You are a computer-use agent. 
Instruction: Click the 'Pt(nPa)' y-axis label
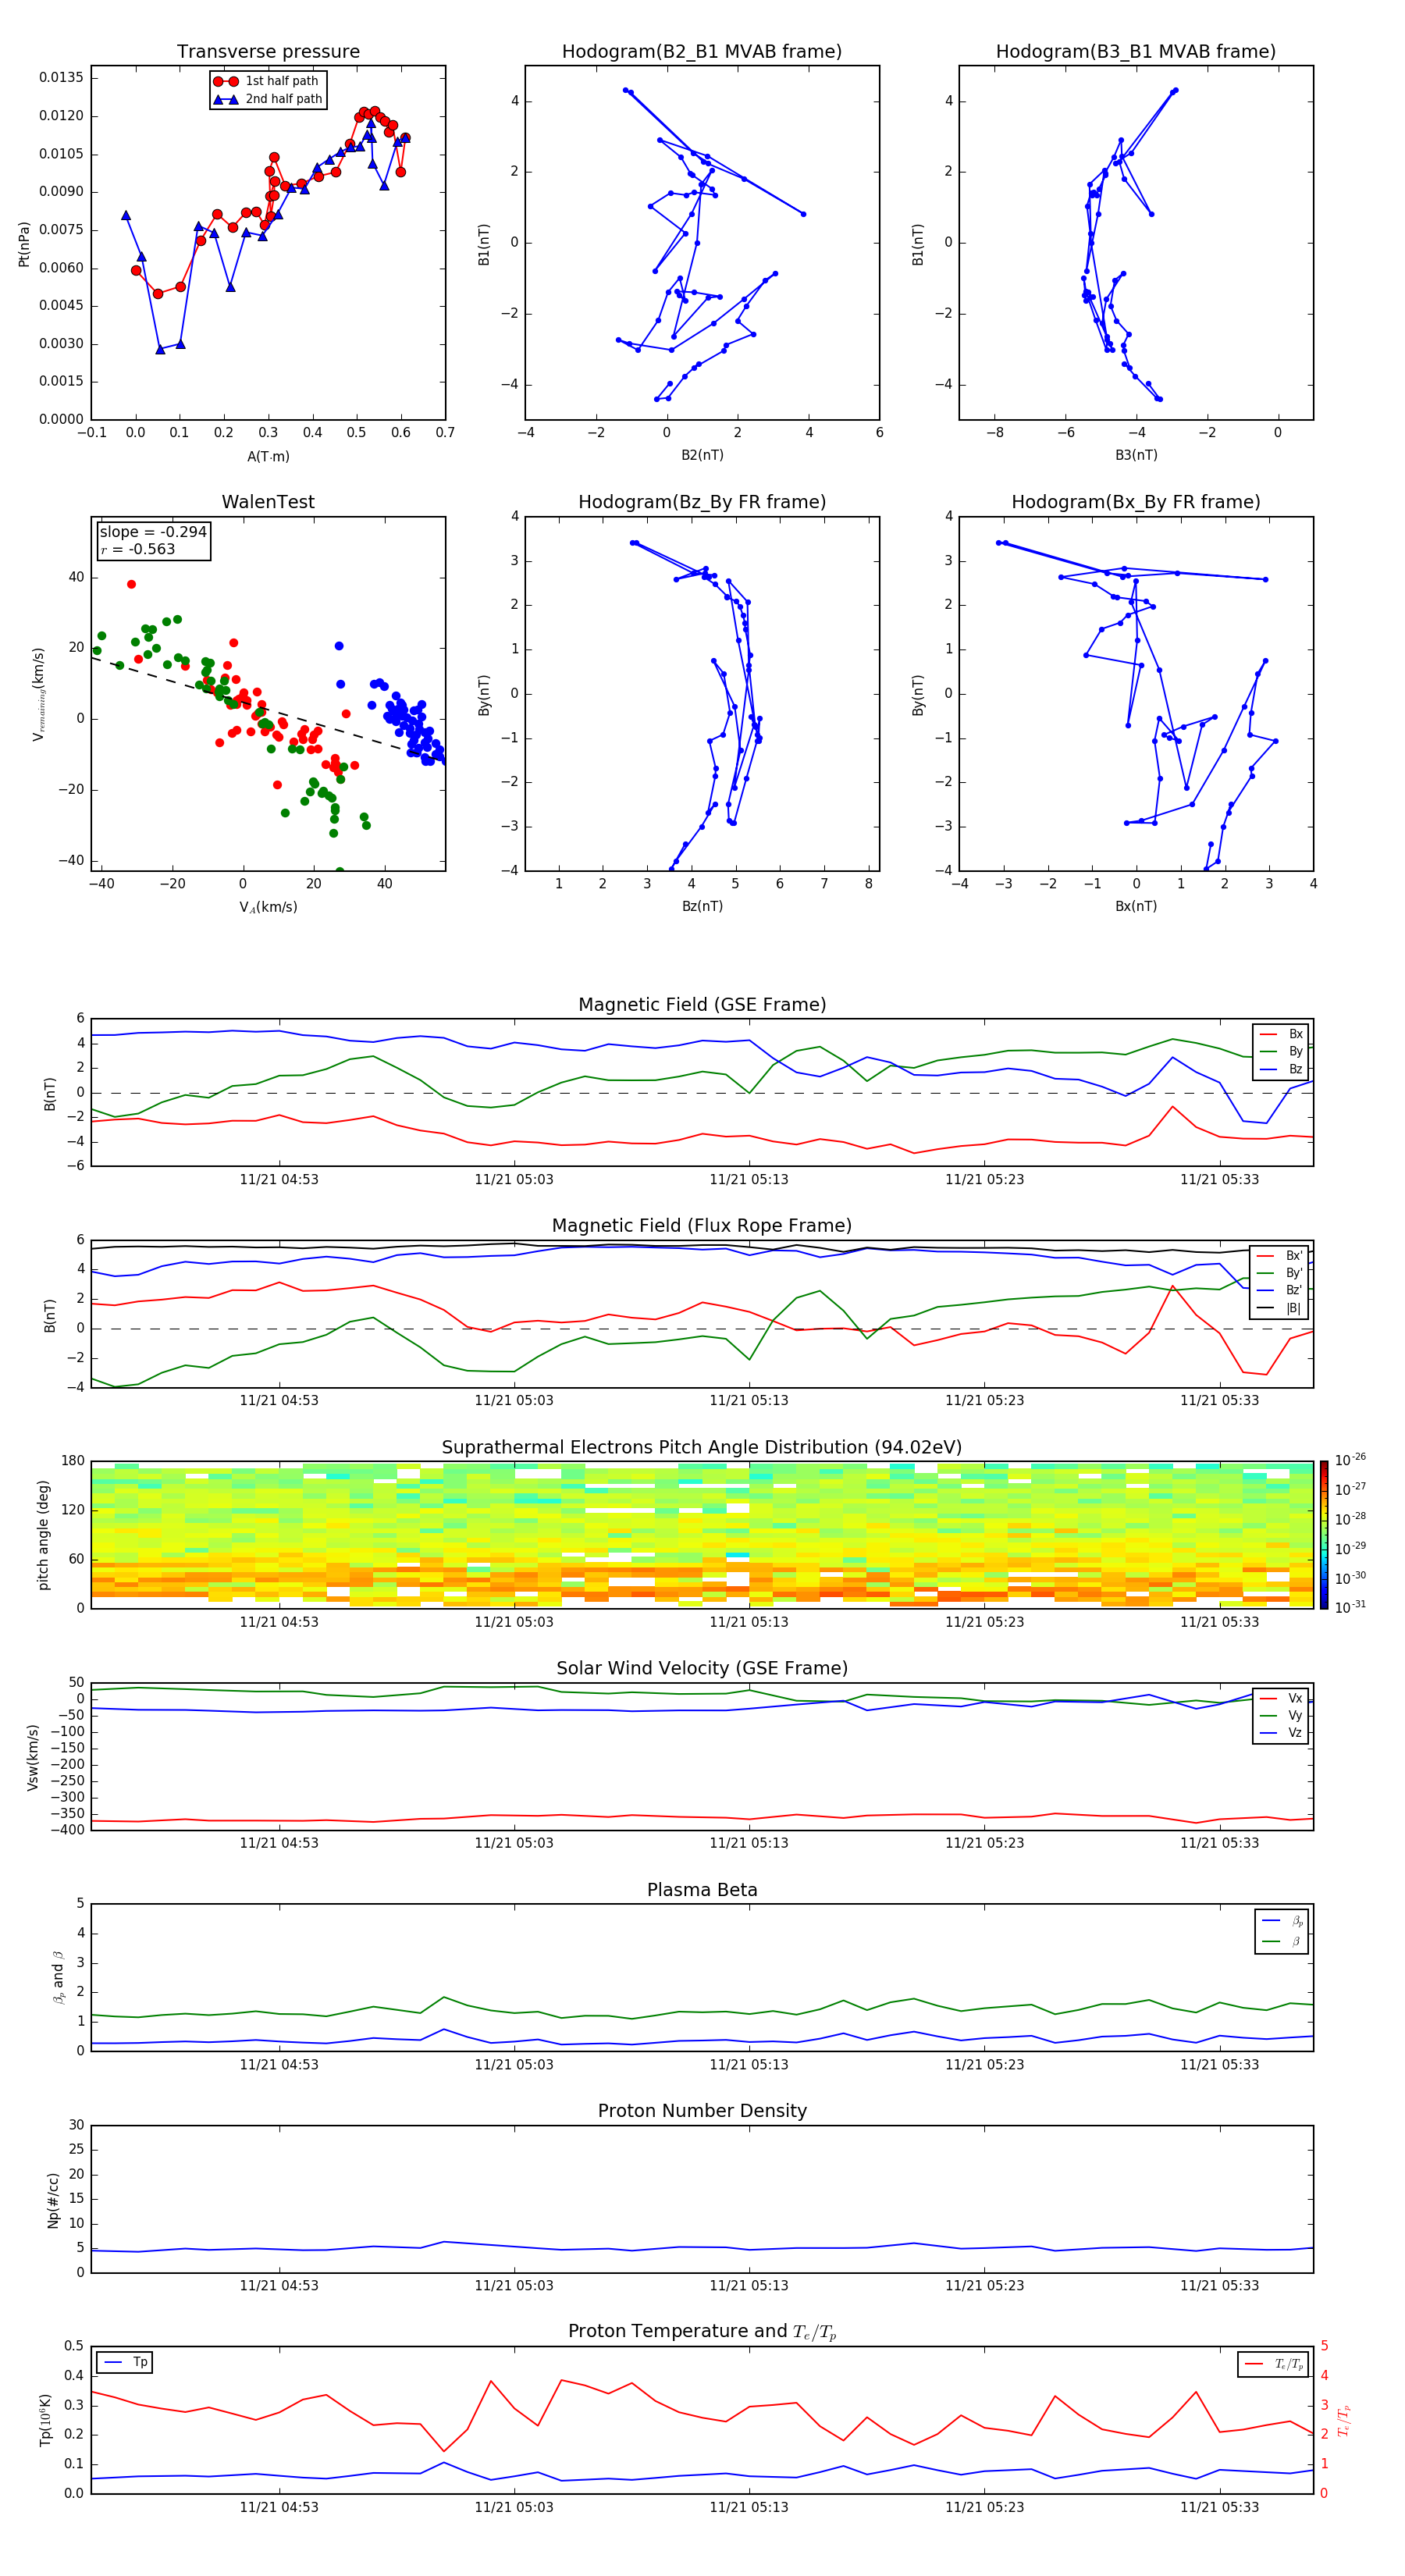click(24, 244)
